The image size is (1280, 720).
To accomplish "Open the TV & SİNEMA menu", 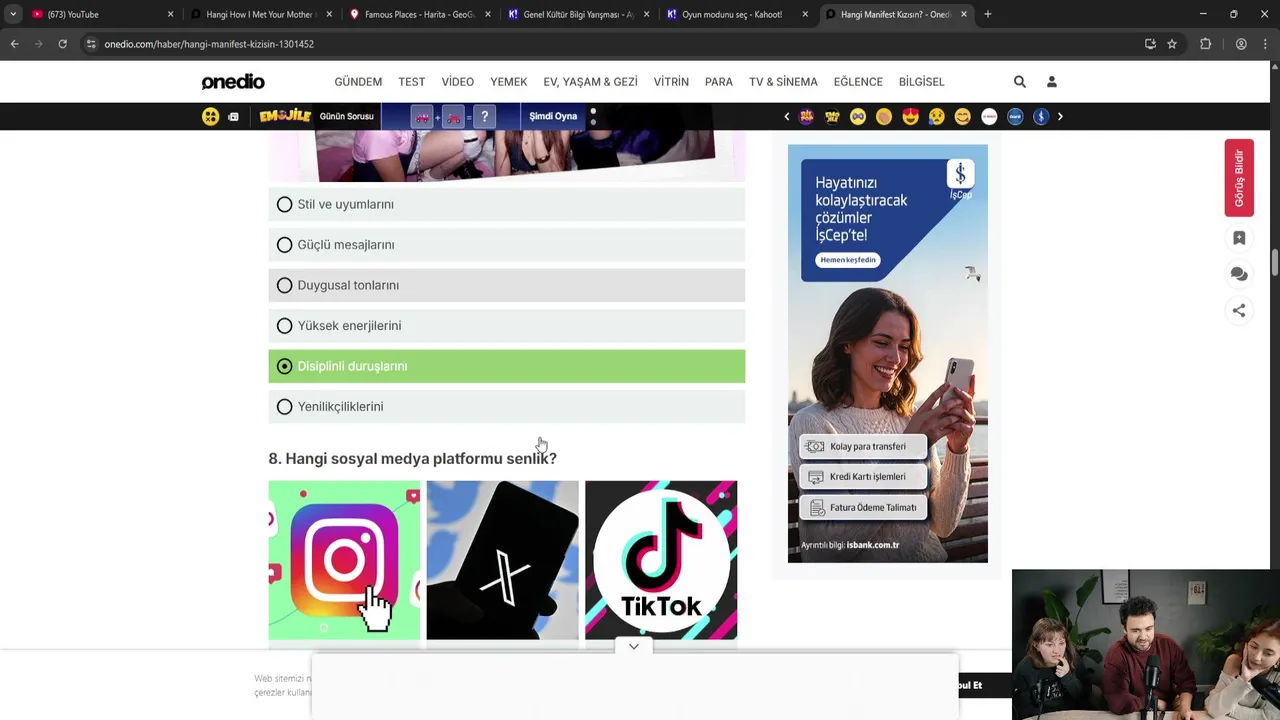I will [x=783, y=82].
